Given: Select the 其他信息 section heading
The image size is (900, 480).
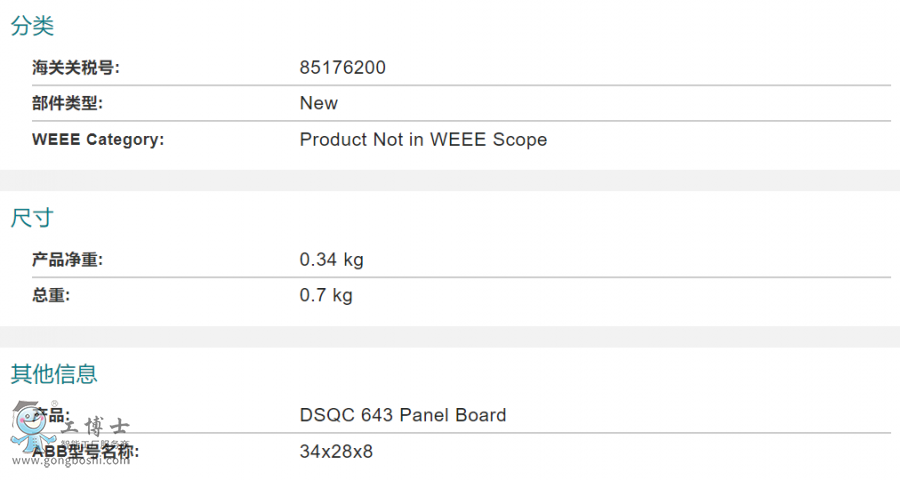Looking at the screenshot, I should pos(54,374).
